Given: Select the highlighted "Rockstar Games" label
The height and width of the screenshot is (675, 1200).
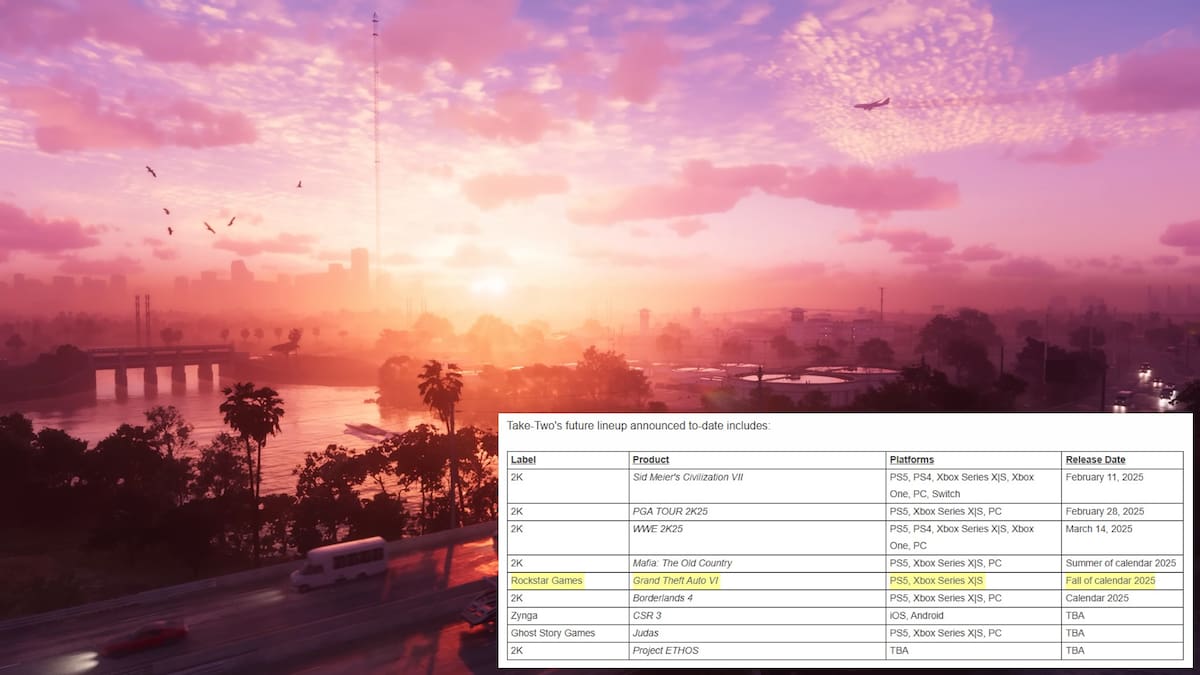Looking at the screenshot, I should coord(546,580).
